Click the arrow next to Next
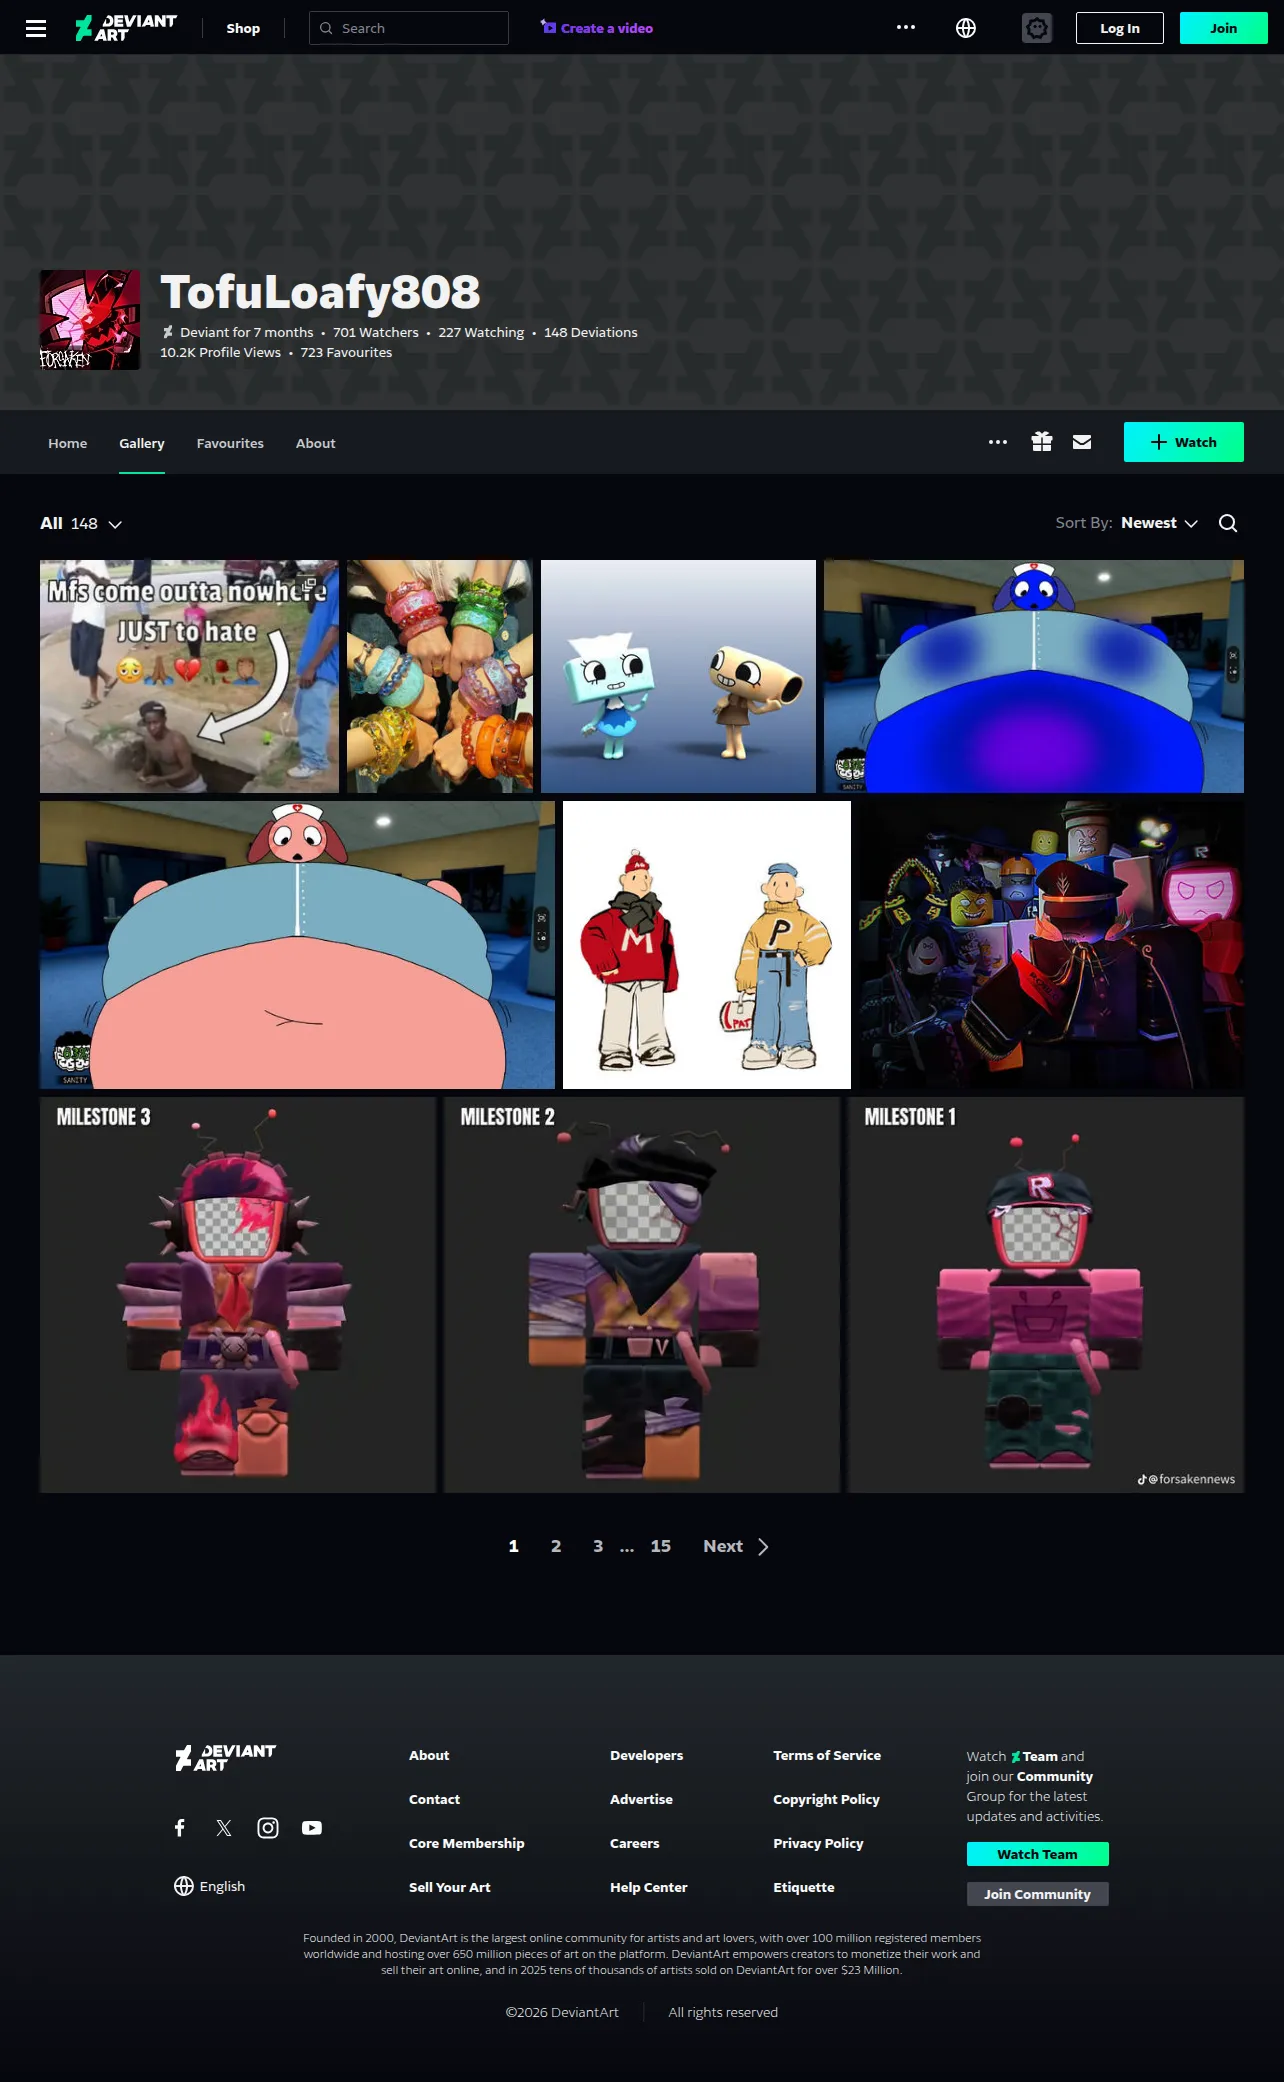1284x2082 pixels. 763,1547
